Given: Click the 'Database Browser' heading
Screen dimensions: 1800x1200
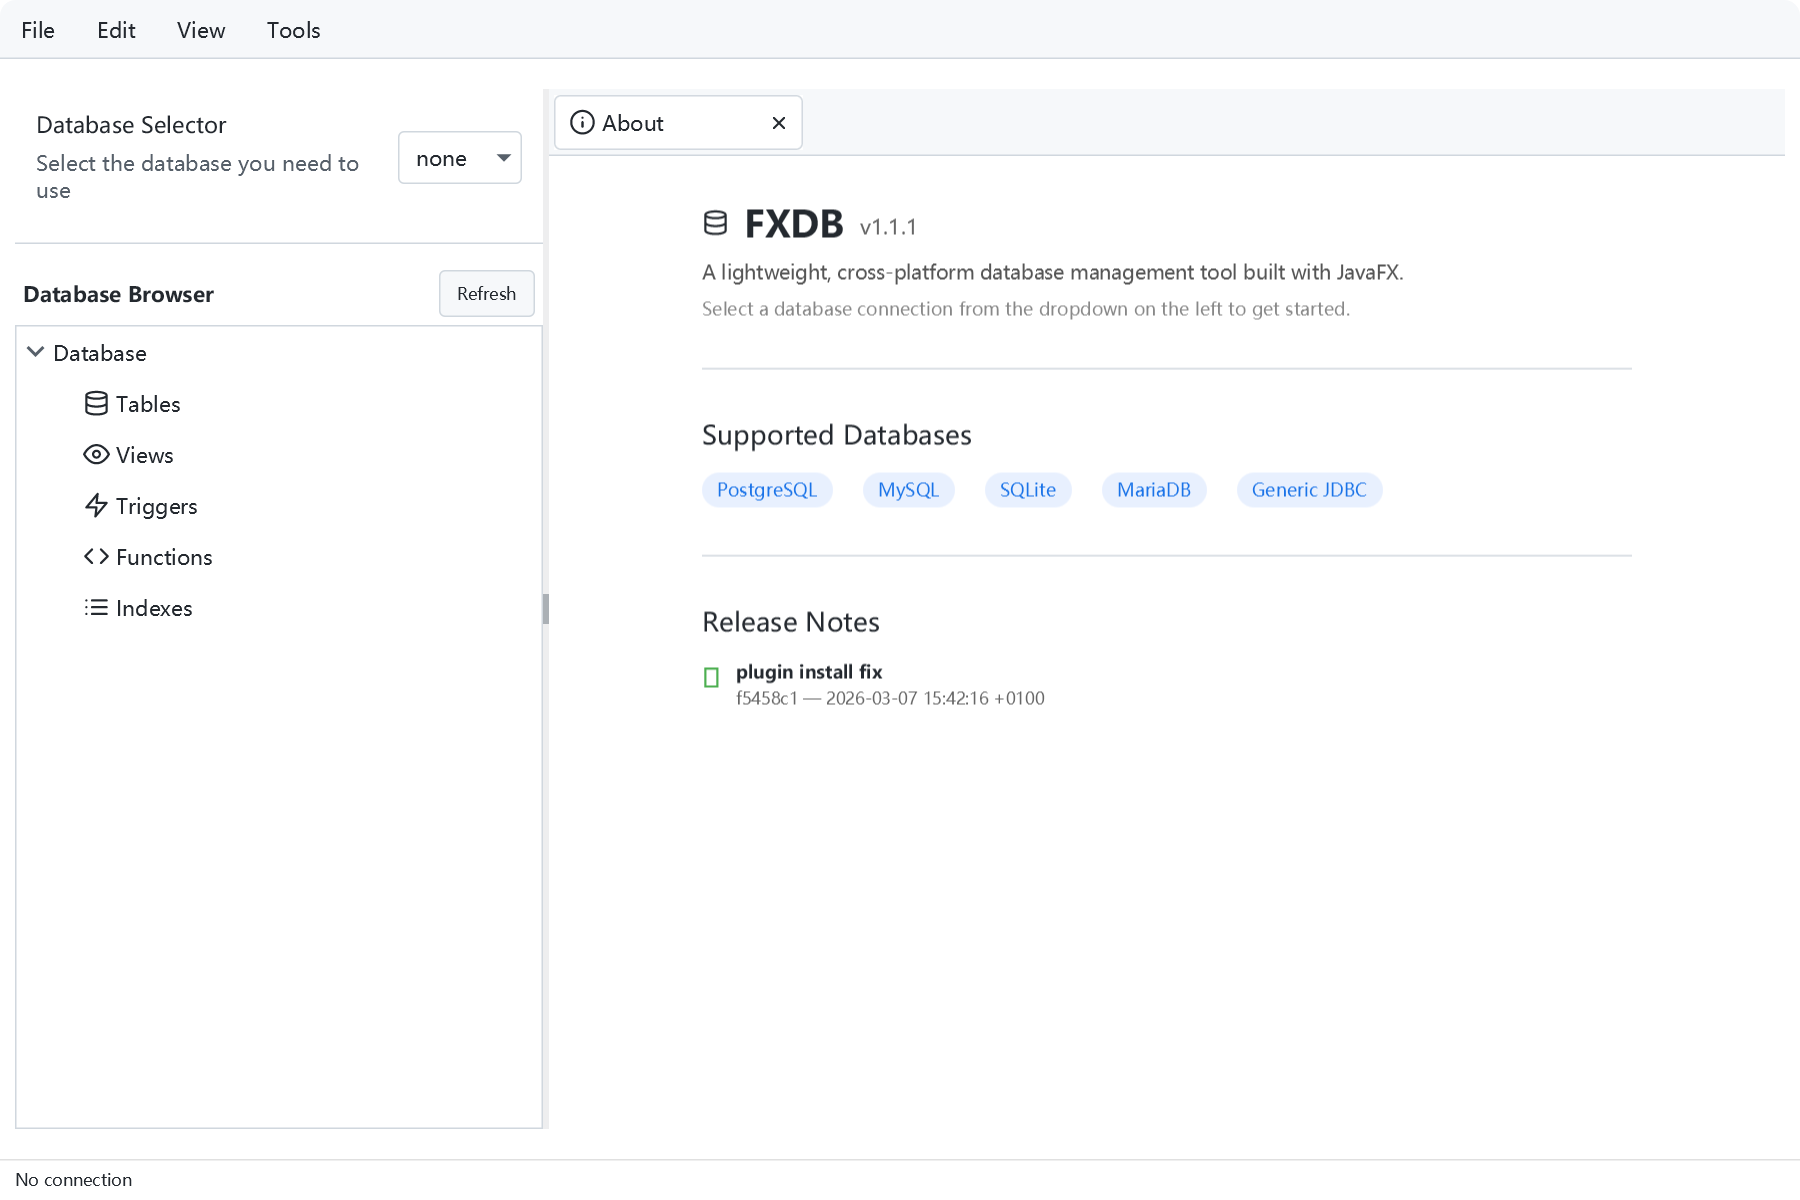Looking at the screenshot, I should click(118, 294).
